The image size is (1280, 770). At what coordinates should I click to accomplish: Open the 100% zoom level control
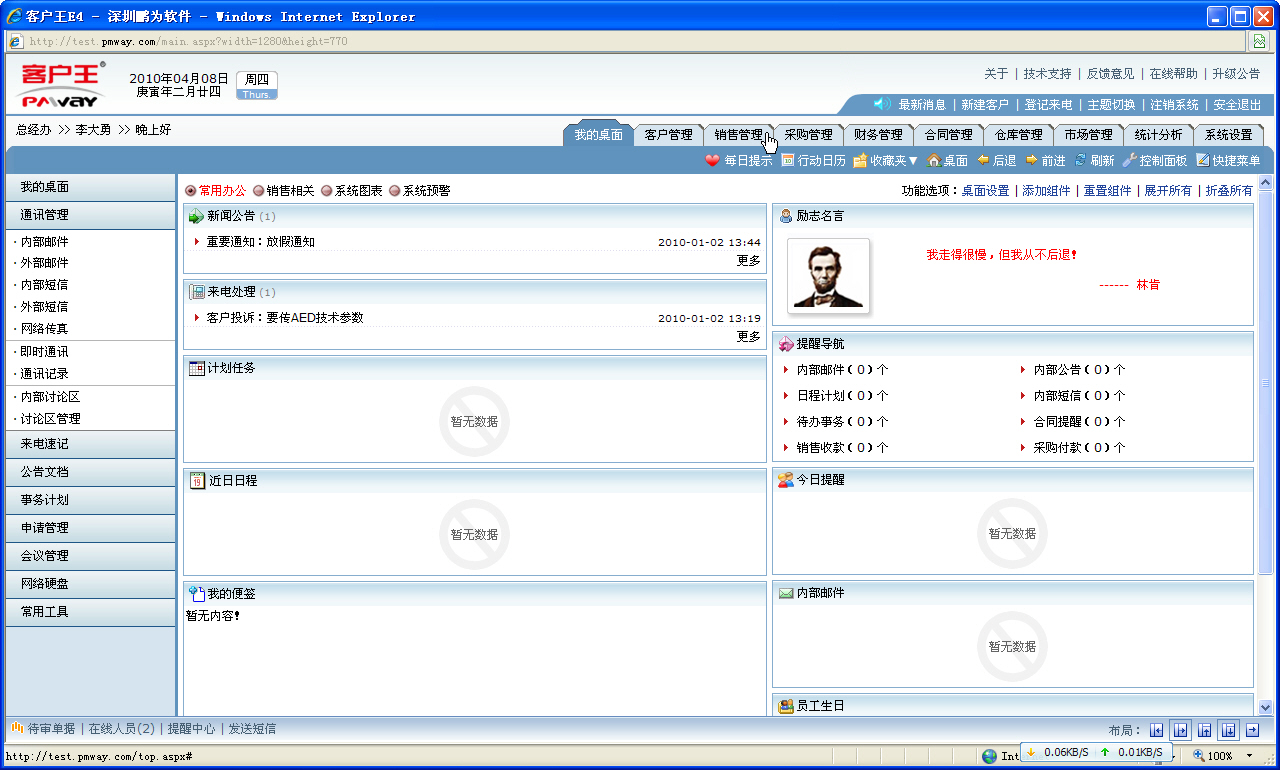coord(1220,756)
